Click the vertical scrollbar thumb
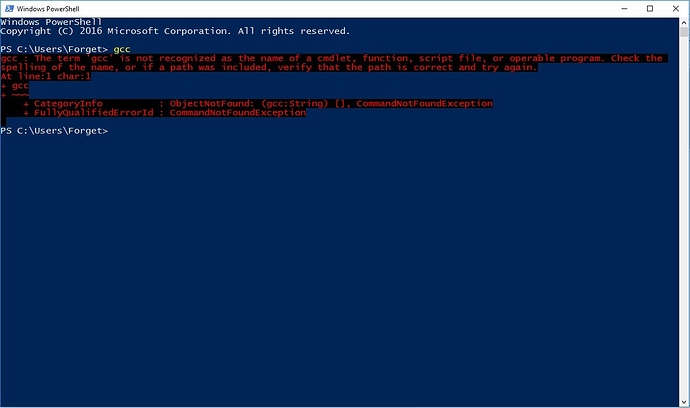 point(684,32)
